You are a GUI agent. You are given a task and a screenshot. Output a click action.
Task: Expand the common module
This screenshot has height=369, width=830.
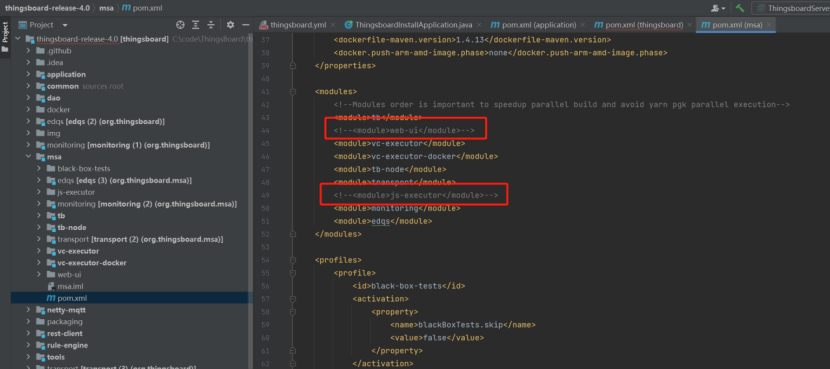coord(29,86)
